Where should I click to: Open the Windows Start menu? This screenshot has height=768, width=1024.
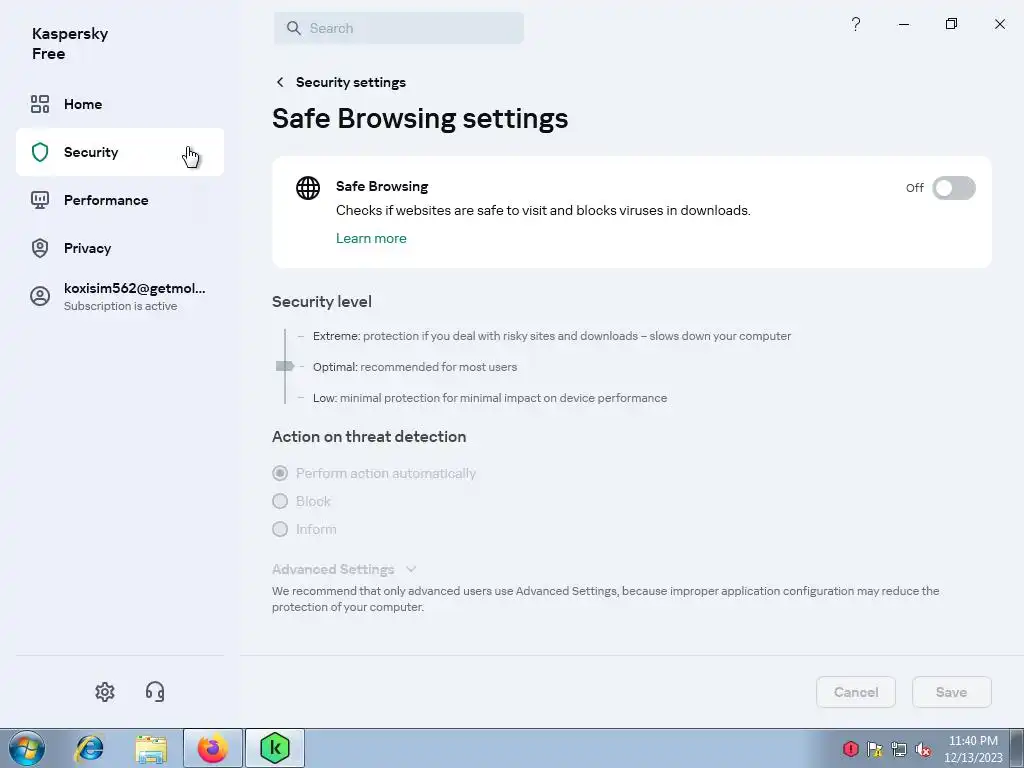[x=27, y=748]
